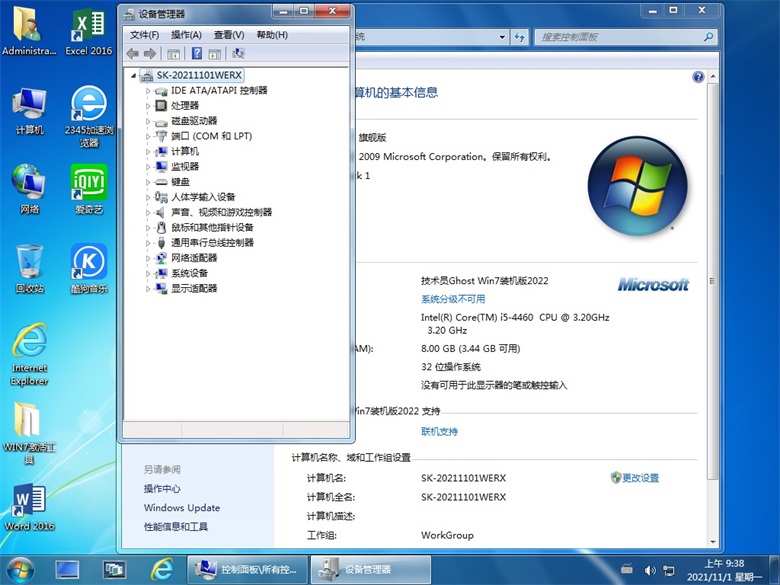Select the Kugou Music (酷狗音乐) desktop icon
The height and width of the screenshot is (585, 780).
(88, 266)
